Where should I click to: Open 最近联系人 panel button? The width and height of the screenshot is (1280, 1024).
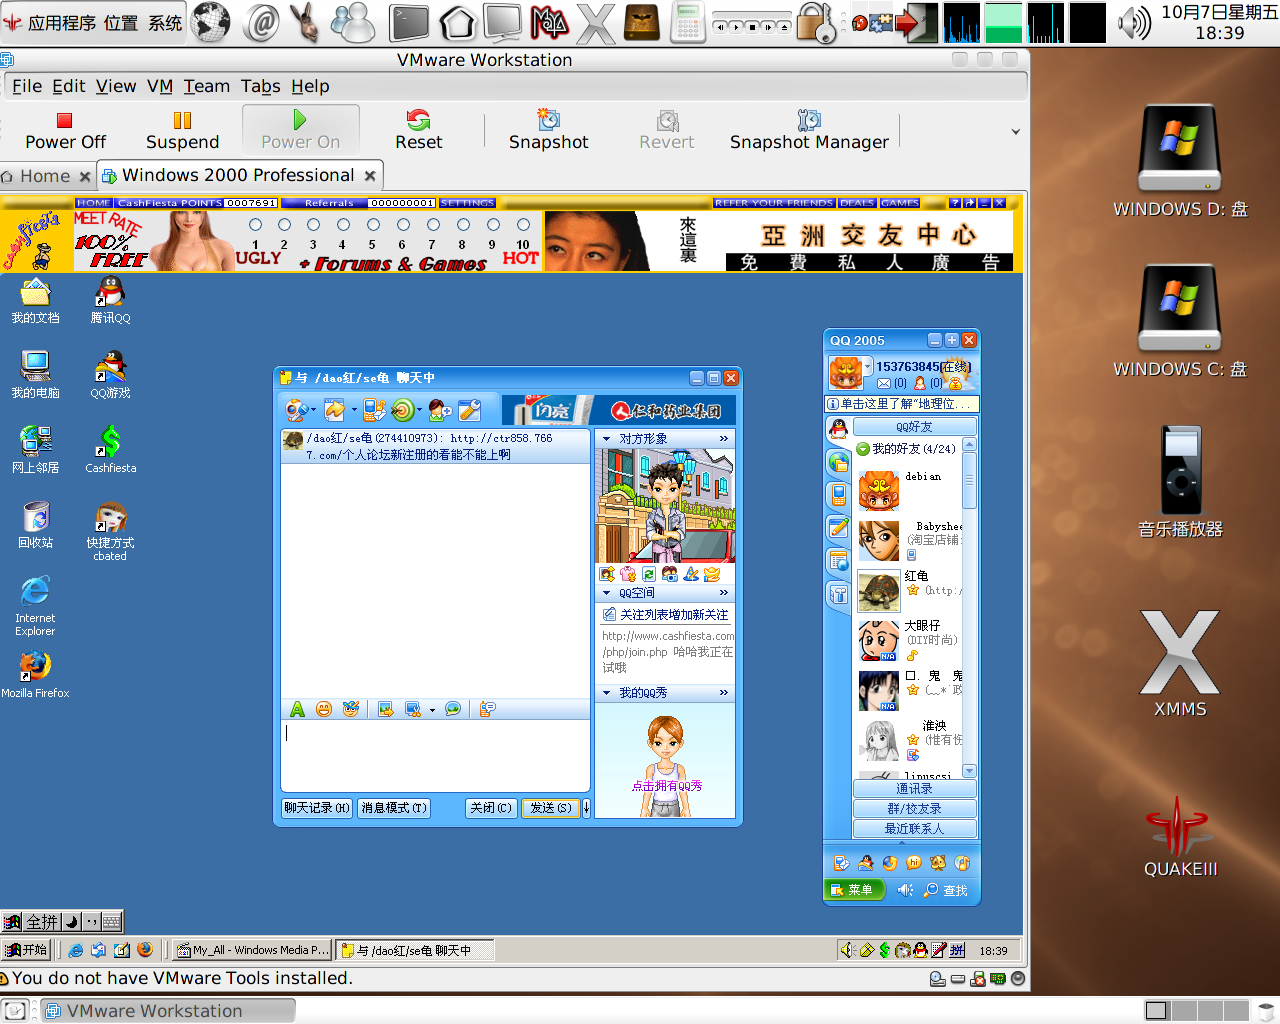[x=914, y=829]
